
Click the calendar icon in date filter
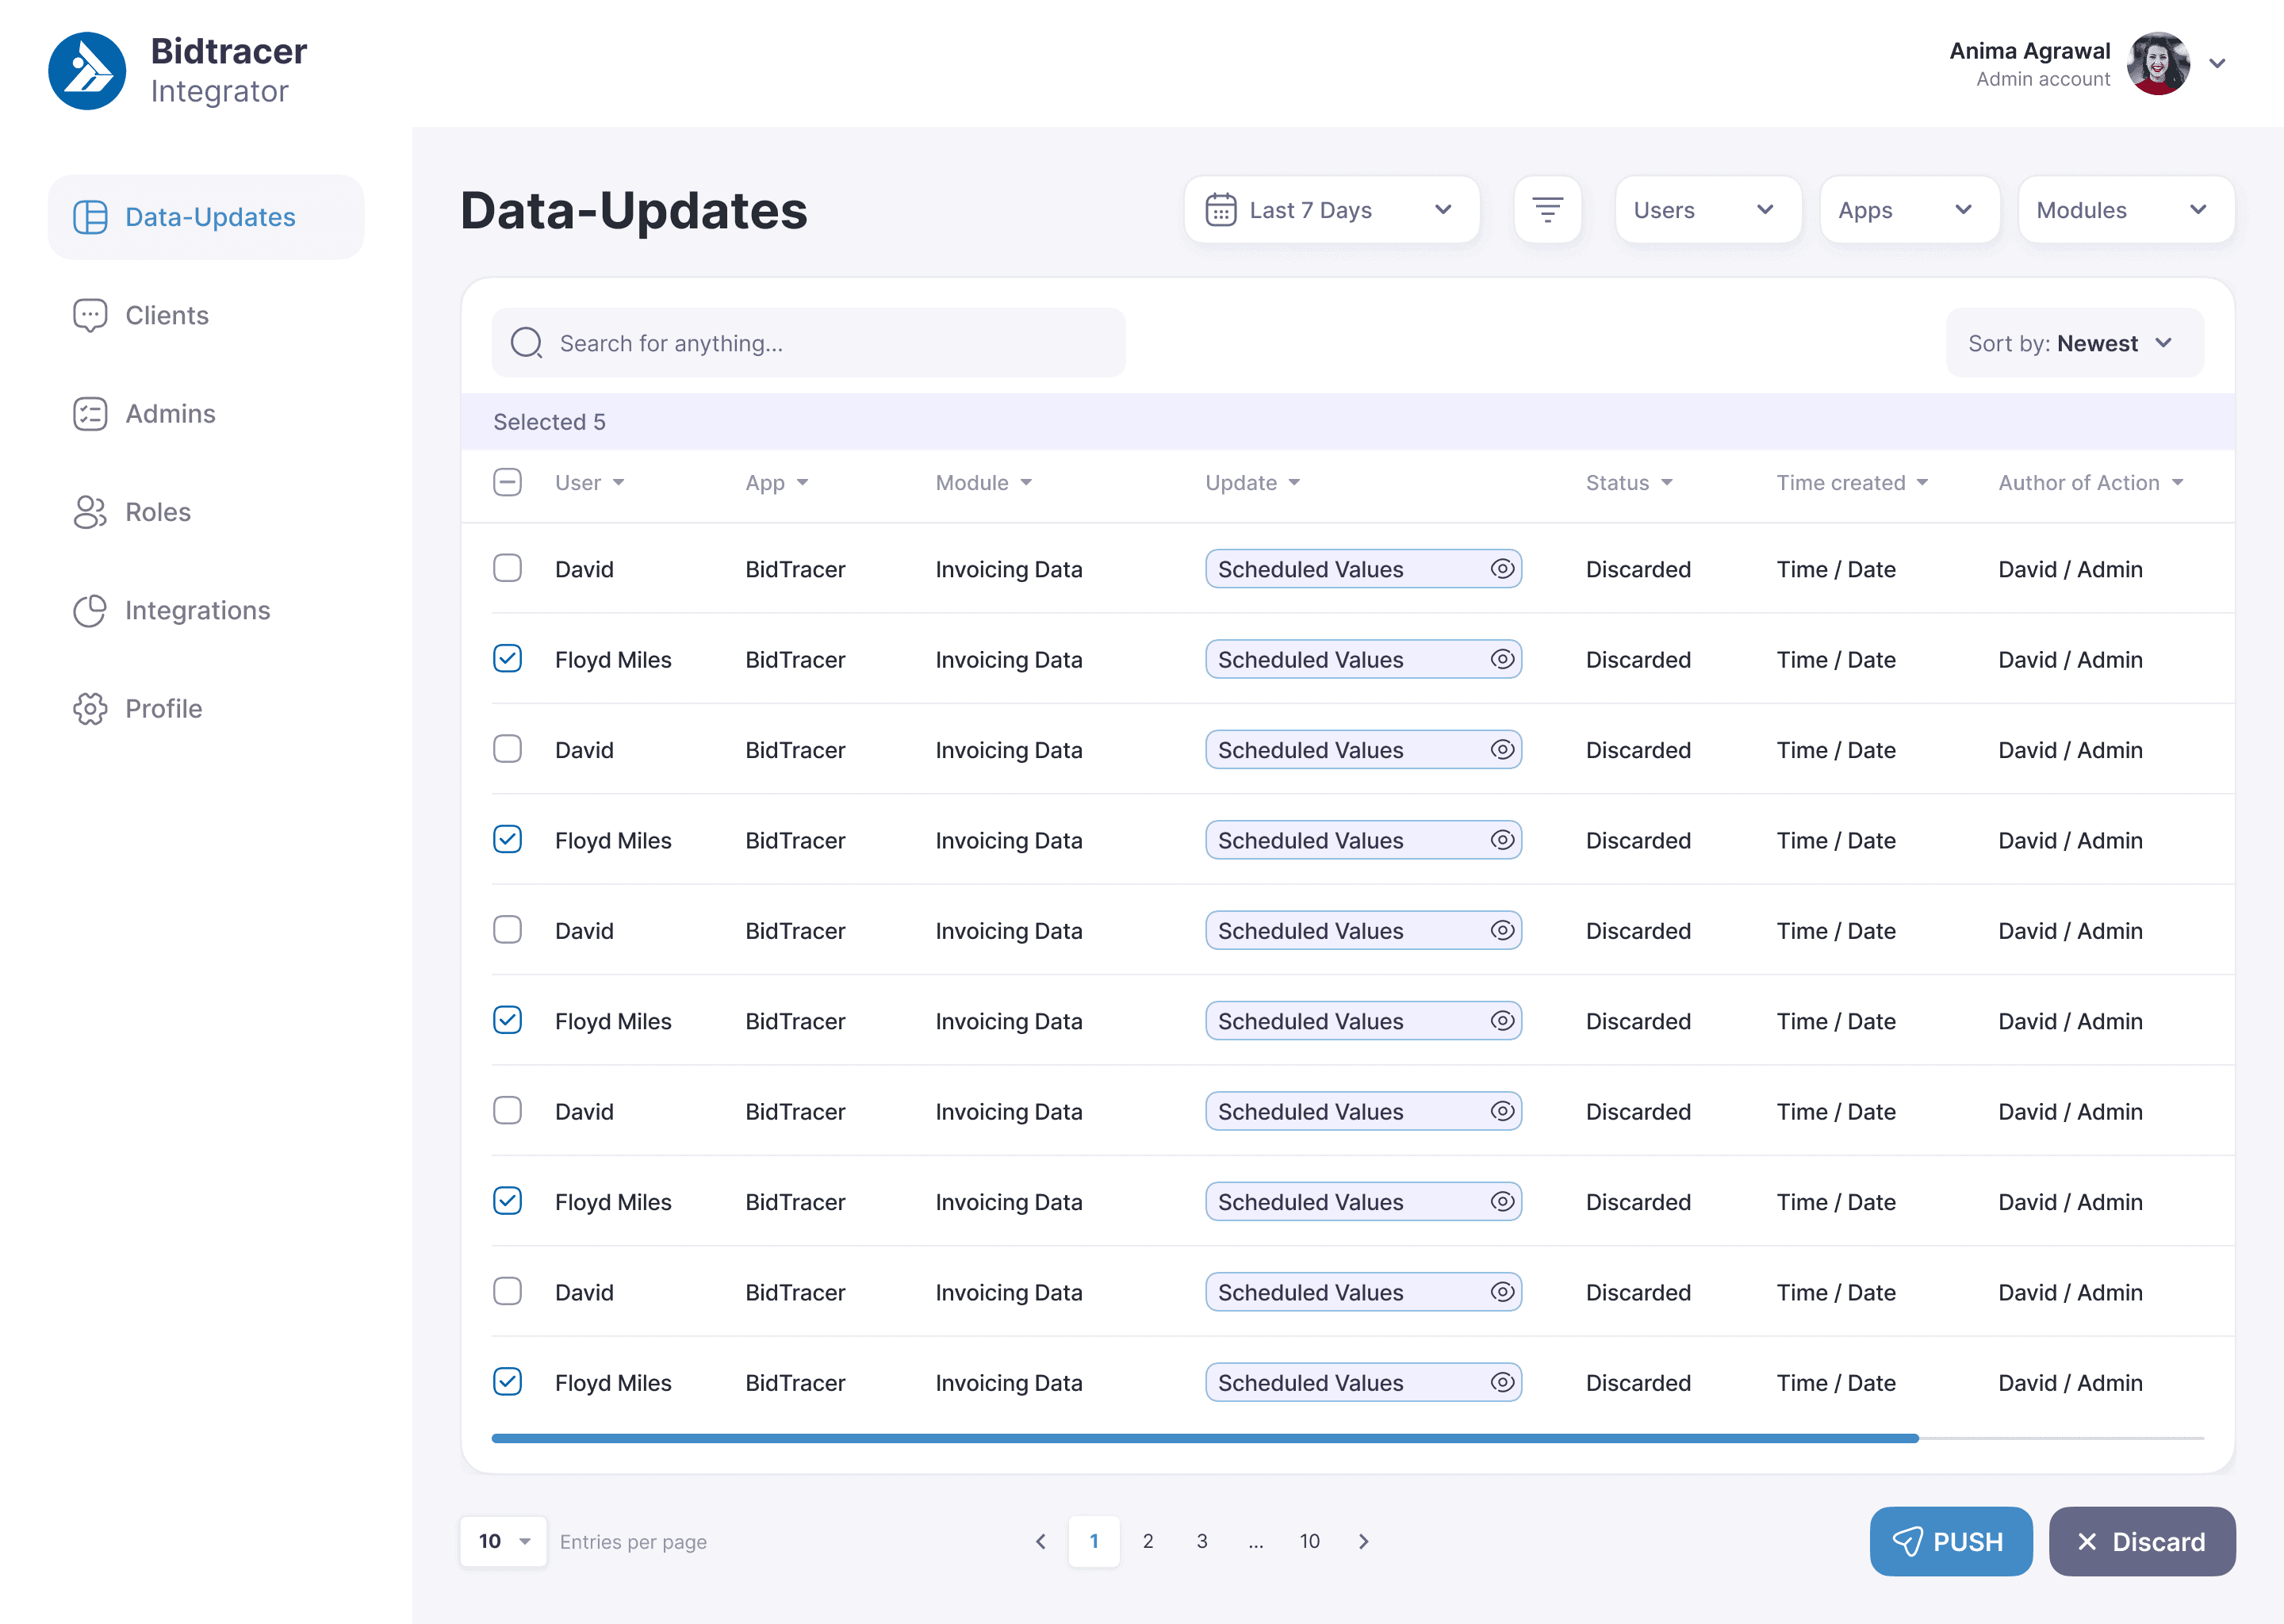[1221, 210]
